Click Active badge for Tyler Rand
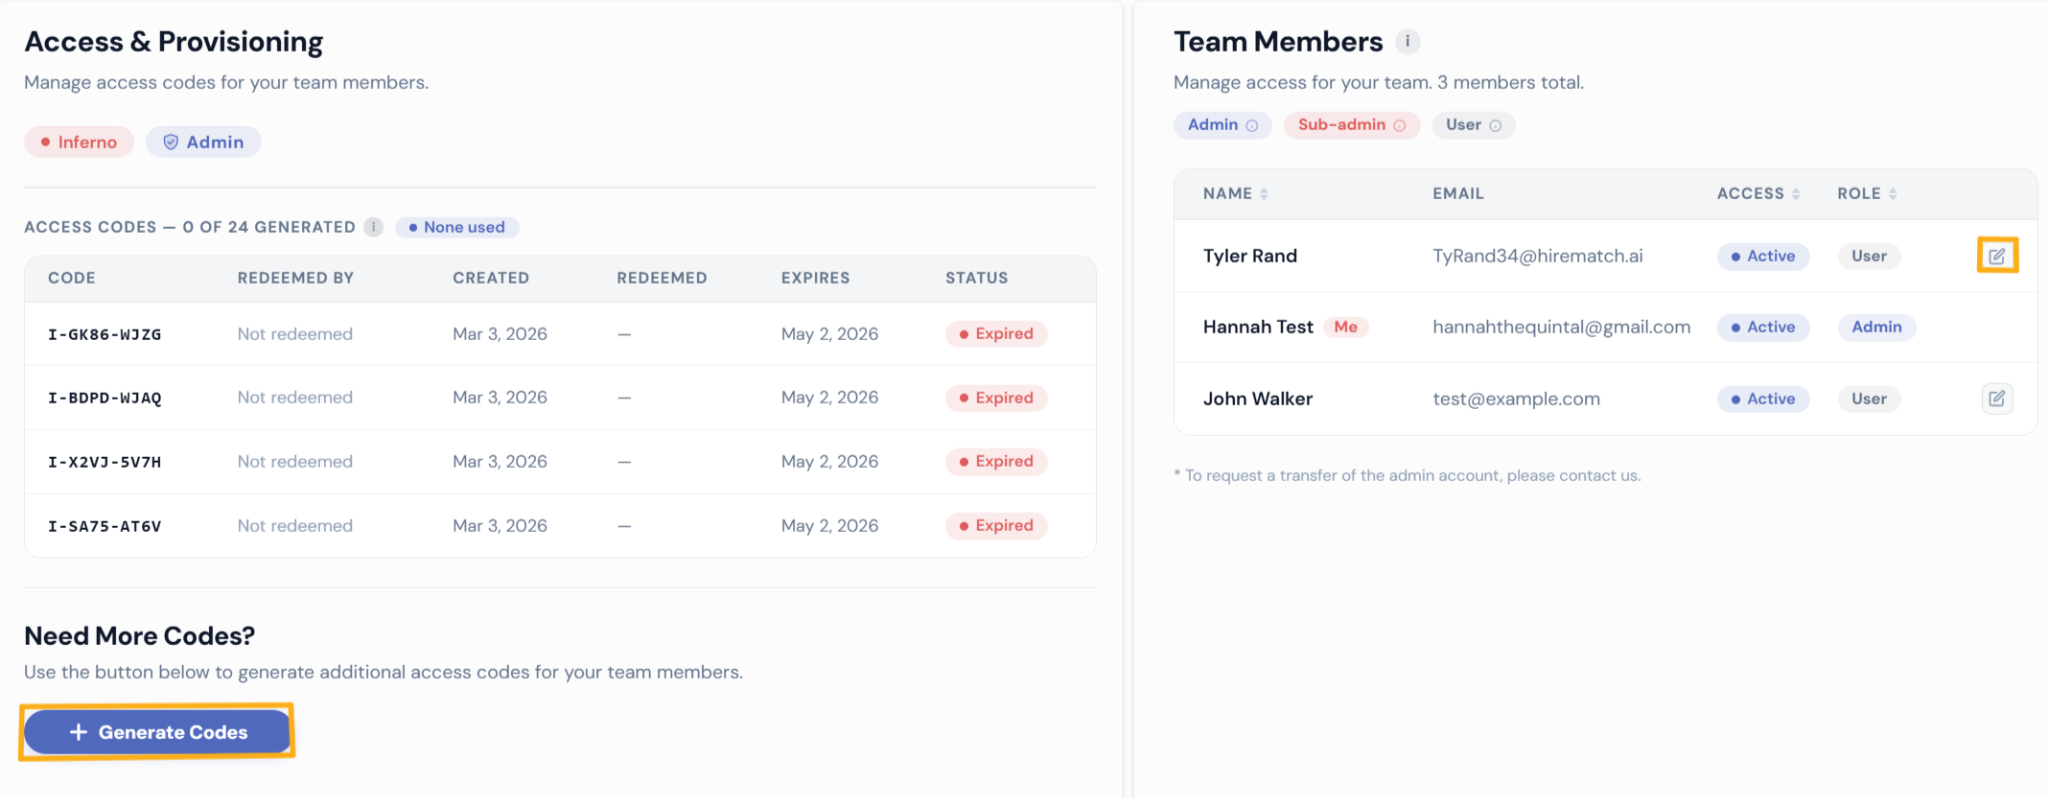2048x798 pixels. pyautogui.click(x=1763, y=256)
